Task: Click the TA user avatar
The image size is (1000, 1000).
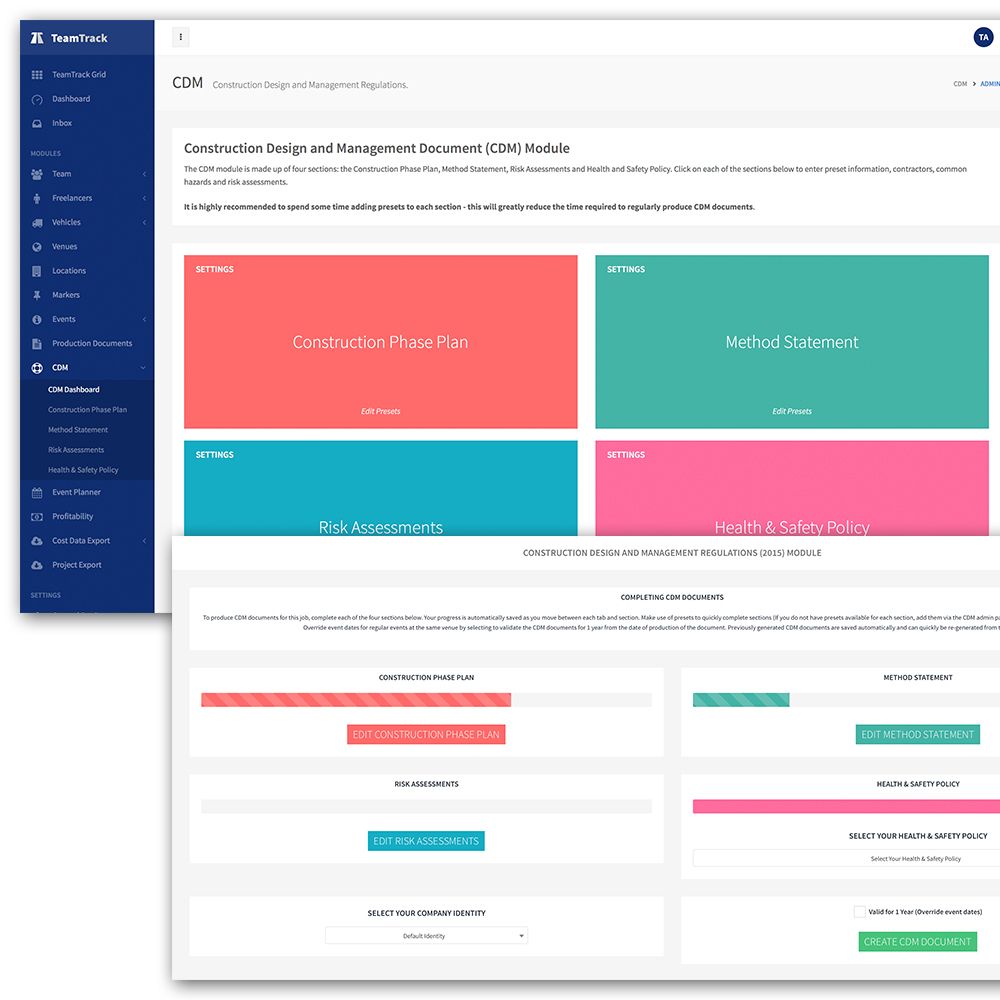Action: [x=983, y=37]
